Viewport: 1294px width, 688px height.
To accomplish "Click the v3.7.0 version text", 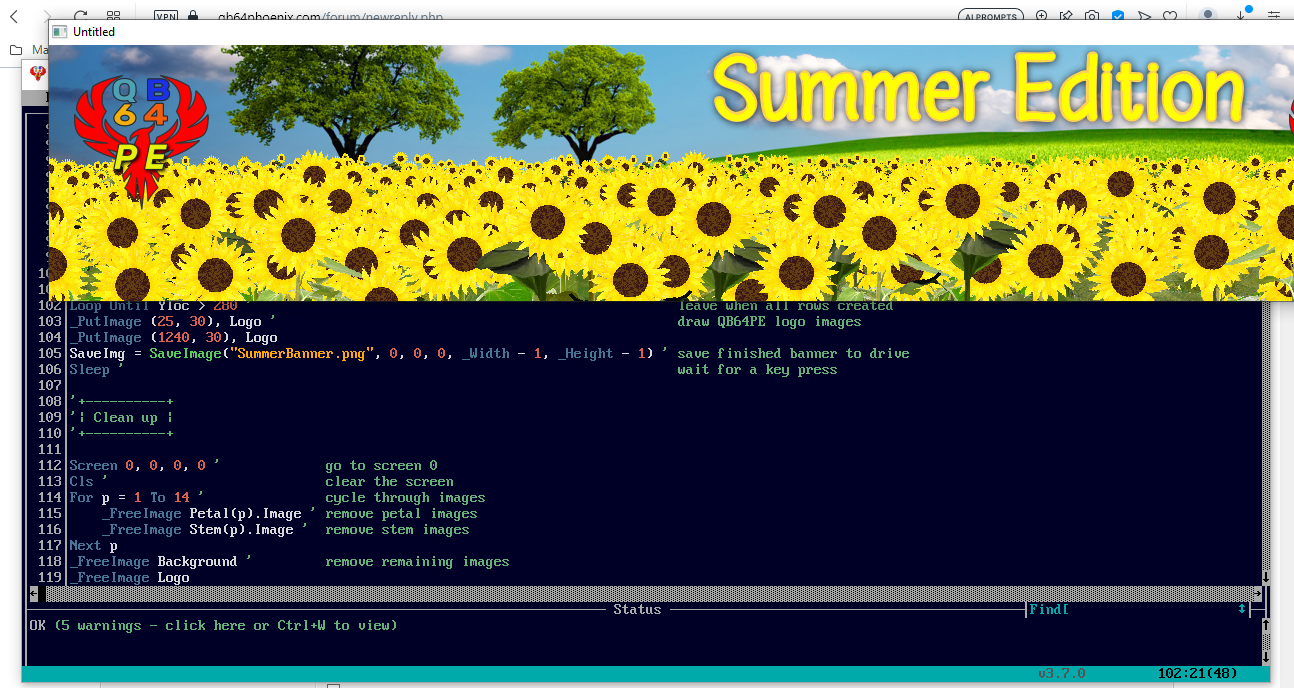I will [1061, 673].
